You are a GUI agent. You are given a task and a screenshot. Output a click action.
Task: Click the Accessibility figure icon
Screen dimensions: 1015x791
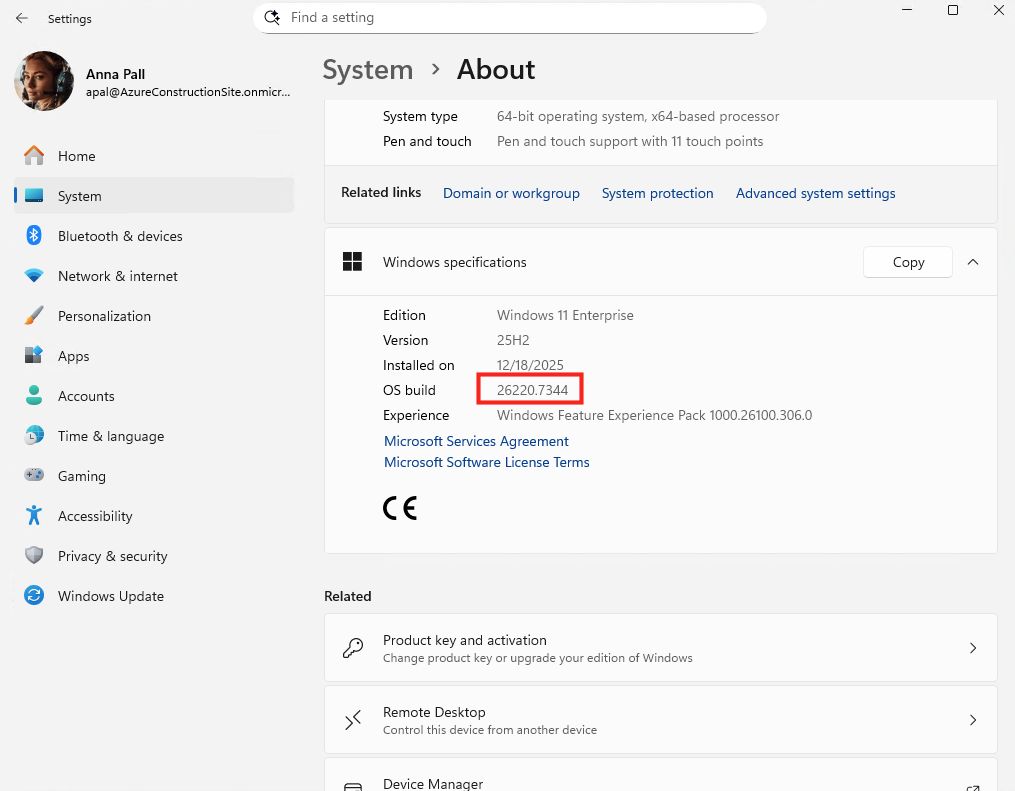(x=34, y=516)
